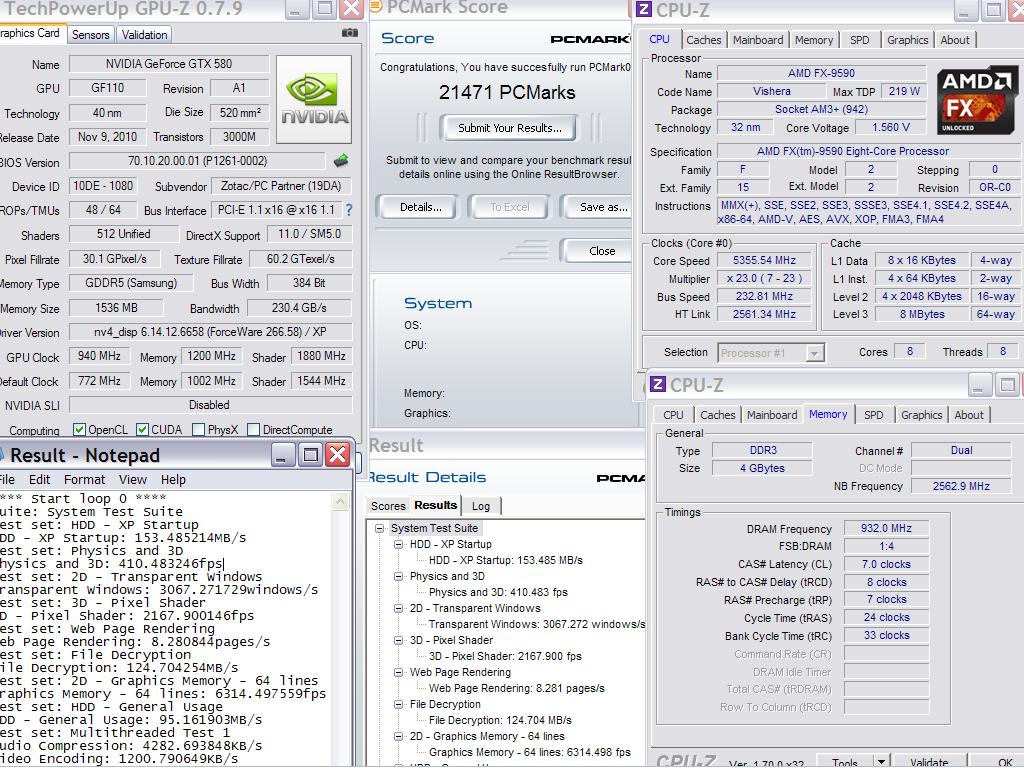Open the Tools dropdown arrow in CPU-Z
Screen dimensions: 1024x768
tap(881, 761)
